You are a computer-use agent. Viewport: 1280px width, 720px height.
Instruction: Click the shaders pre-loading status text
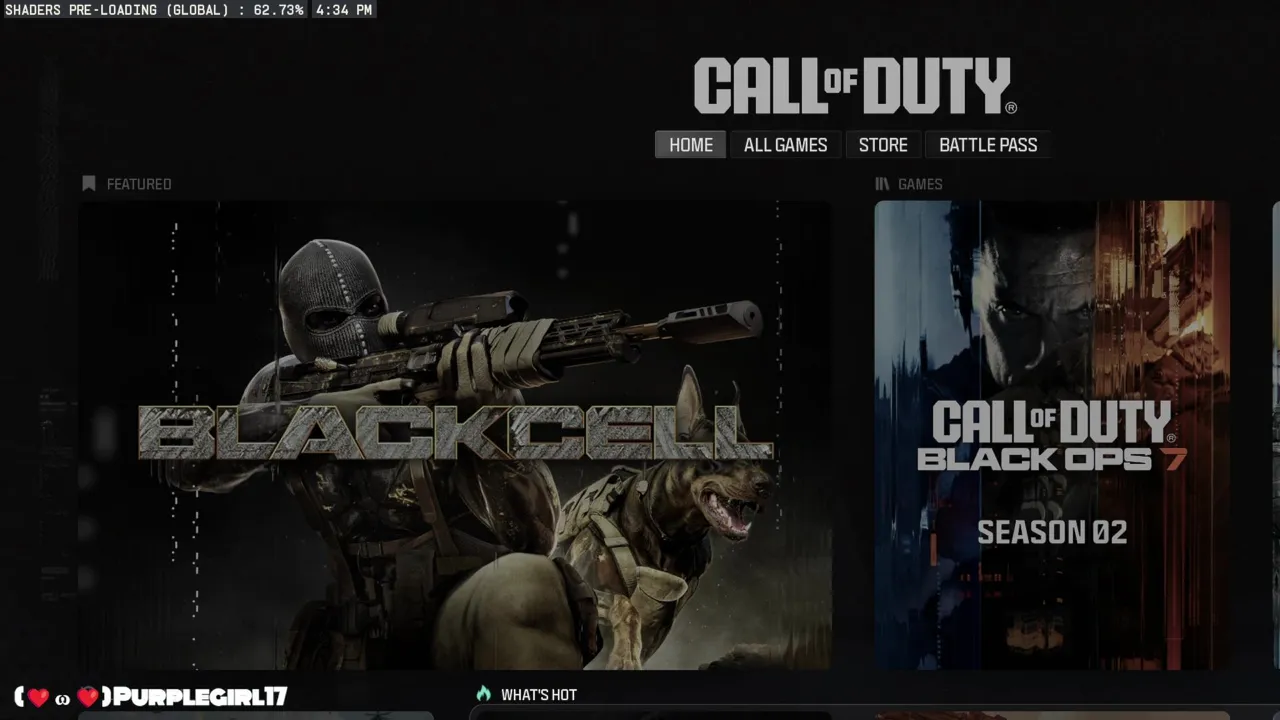(154, 10)
